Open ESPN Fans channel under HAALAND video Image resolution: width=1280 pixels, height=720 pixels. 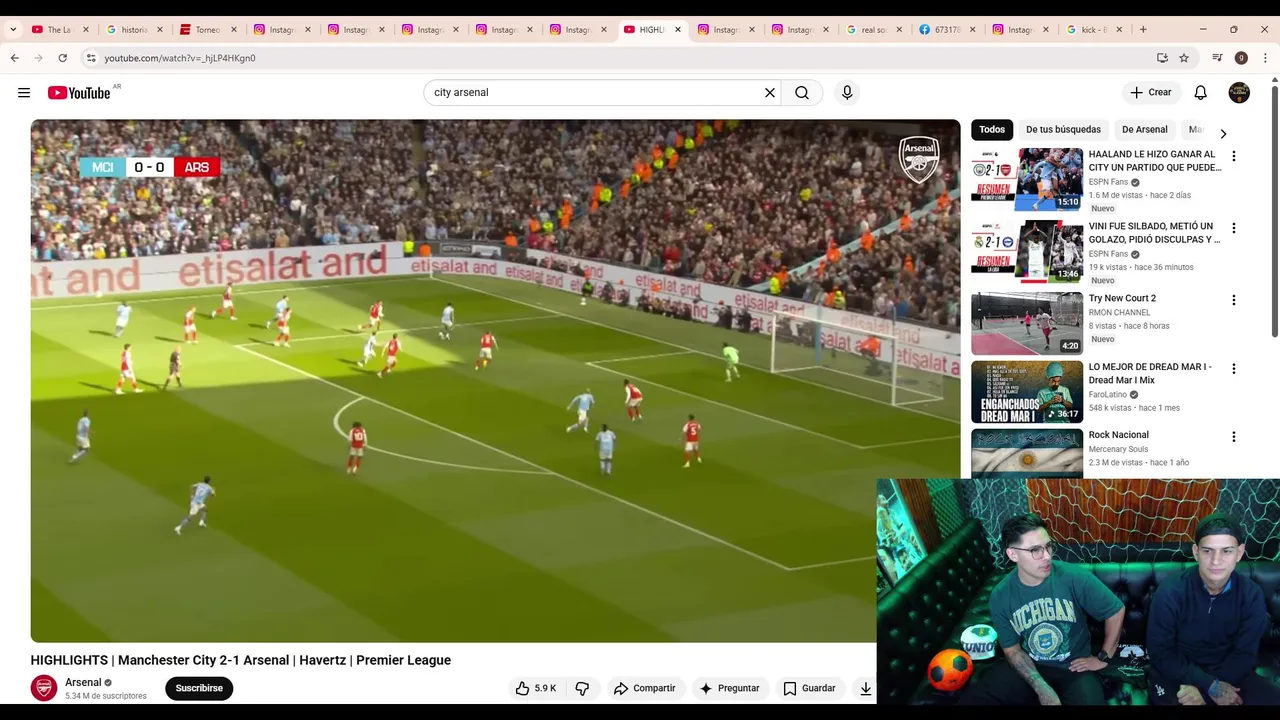click(x=1108, y=182)
